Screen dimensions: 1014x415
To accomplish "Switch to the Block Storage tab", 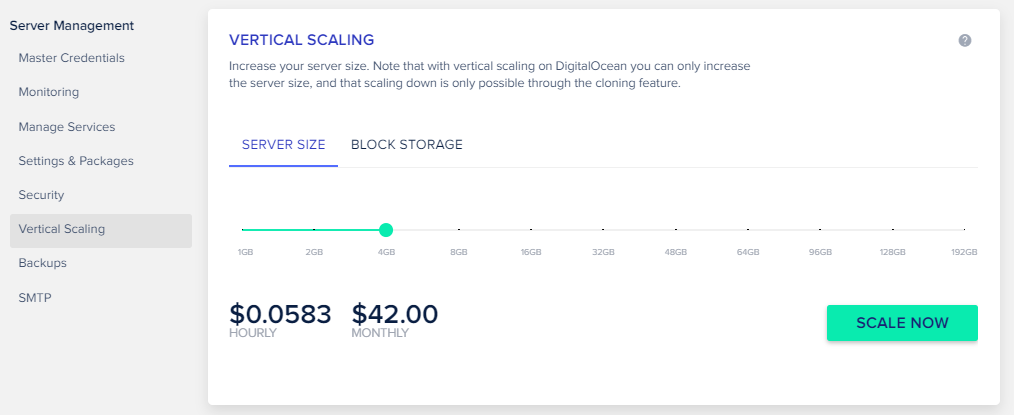I will pos(406,144).
